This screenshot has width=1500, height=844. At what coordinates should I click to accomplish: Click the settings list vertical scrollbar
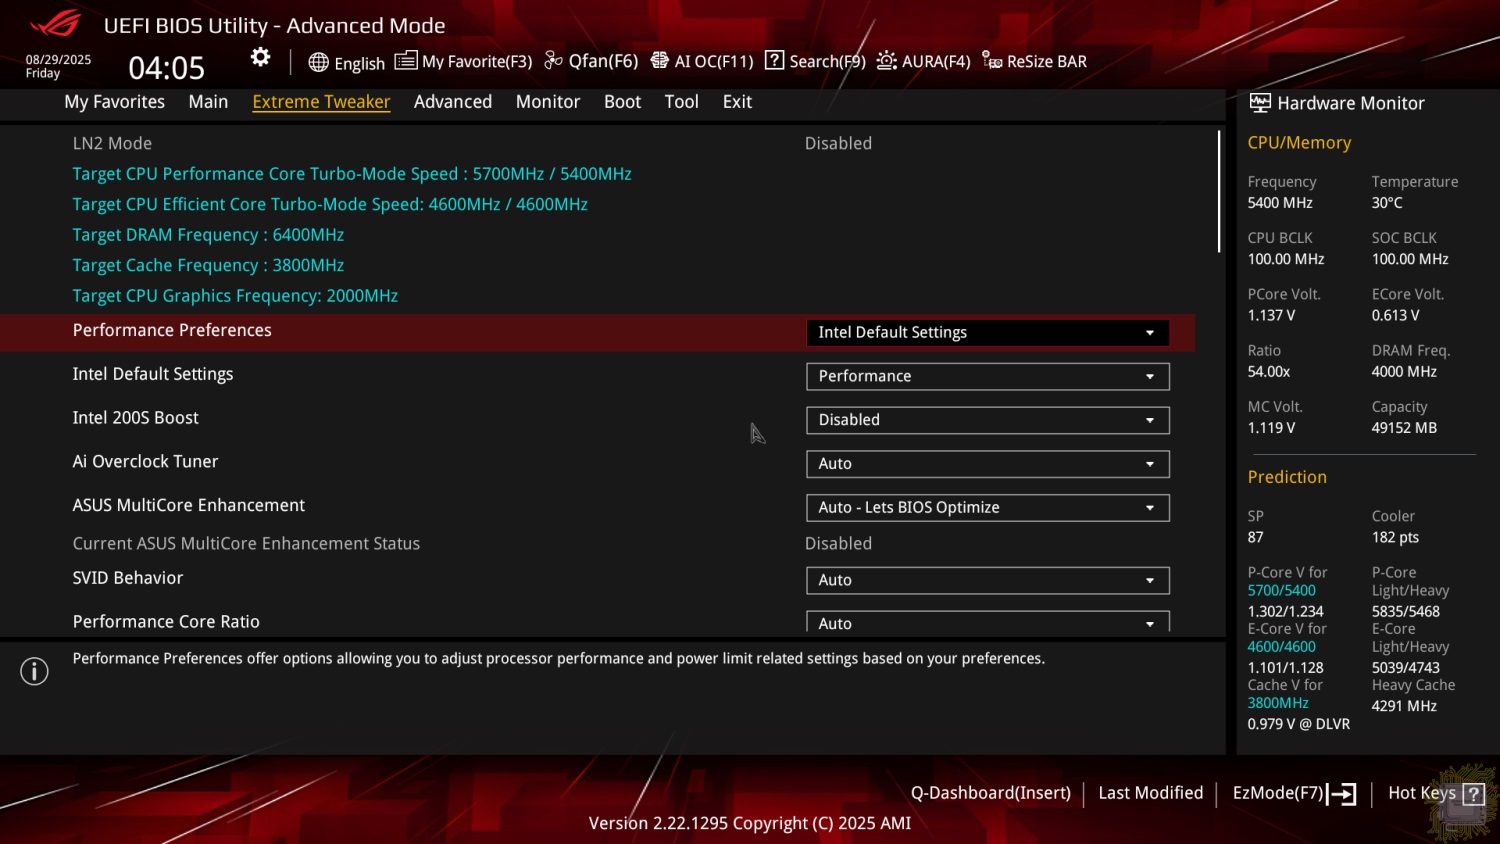click(x=1219, y=191)
